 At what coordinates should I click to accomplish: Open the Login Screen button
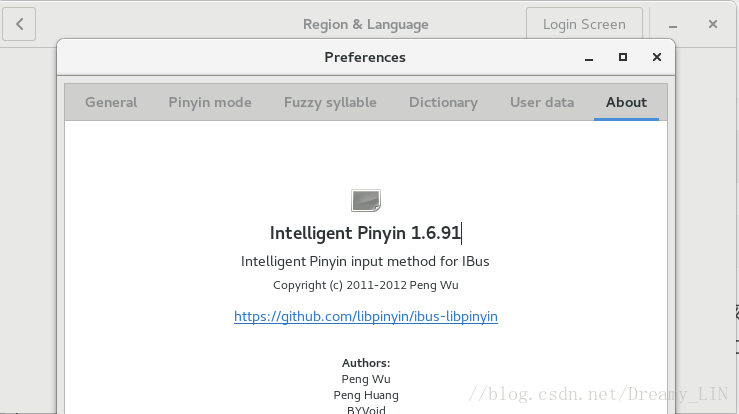[584, 24]
